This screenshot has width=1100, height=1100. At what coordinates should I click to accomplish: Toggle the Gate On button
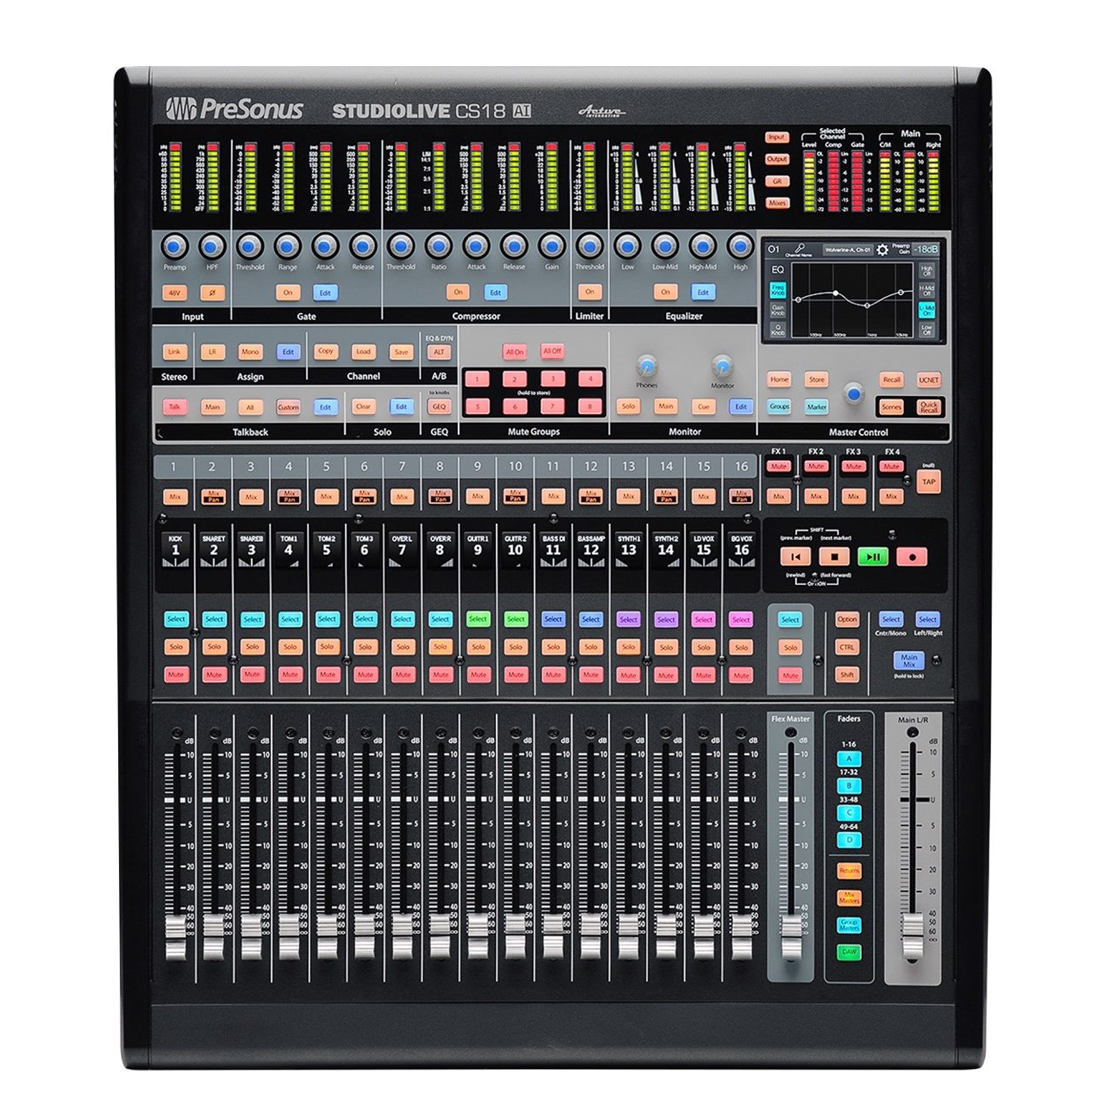pos(288,293)
